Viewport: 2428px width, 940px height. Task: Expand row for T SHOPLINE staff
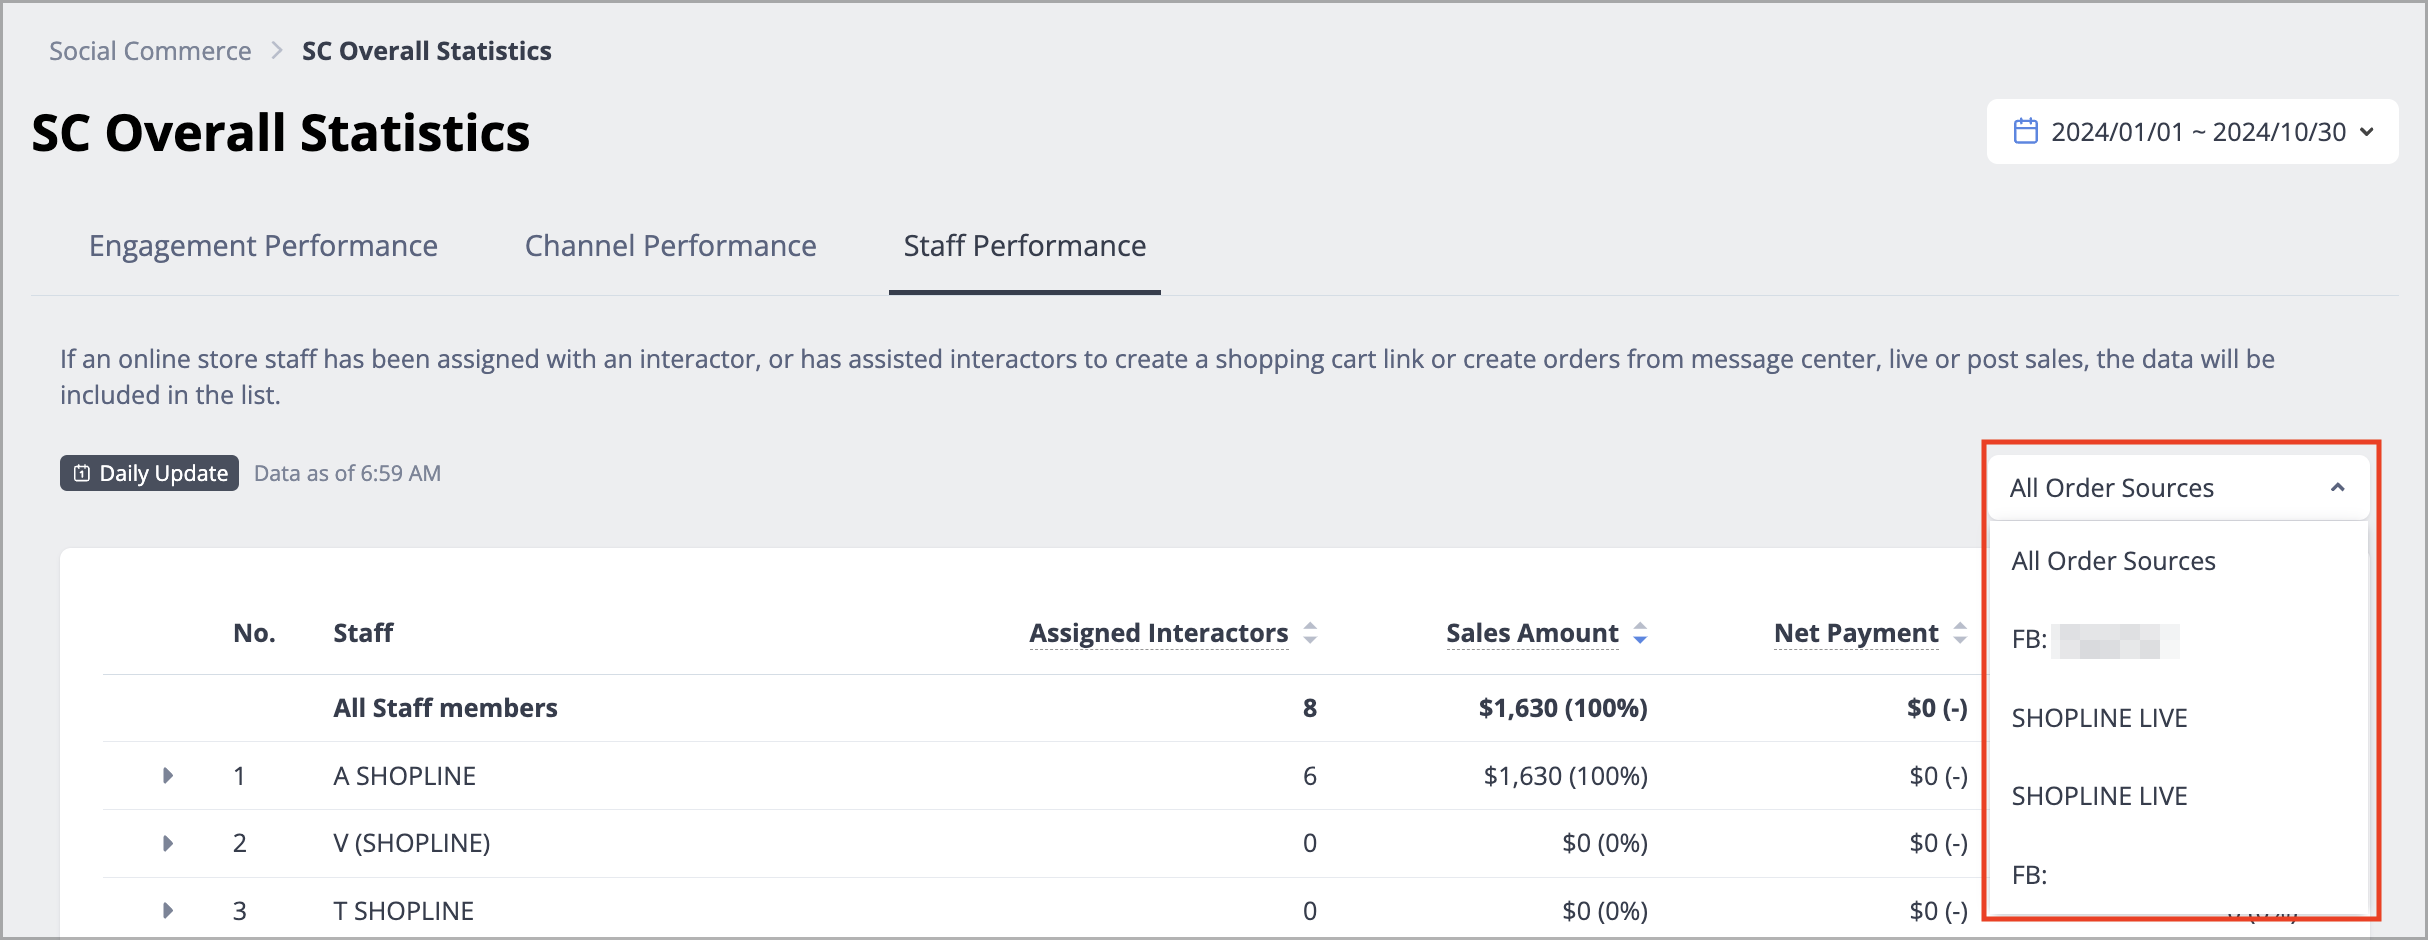pos(168,910)
